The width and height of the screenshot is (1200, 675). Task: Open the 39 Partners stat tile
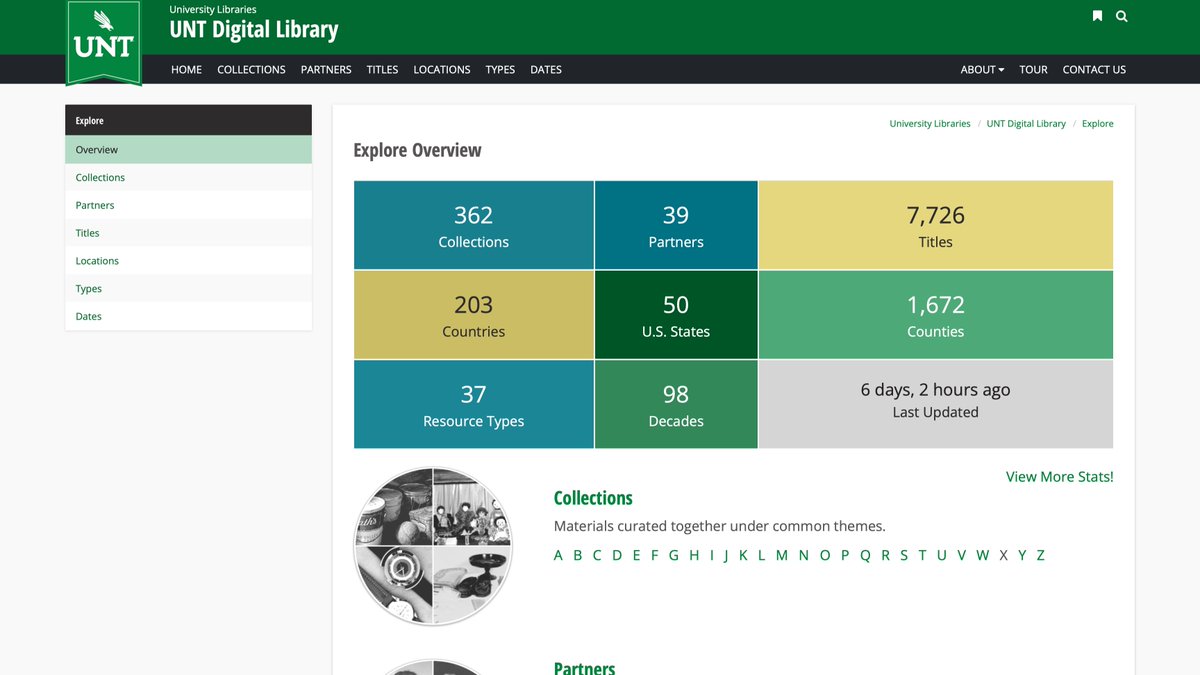(x=676, y=225)
